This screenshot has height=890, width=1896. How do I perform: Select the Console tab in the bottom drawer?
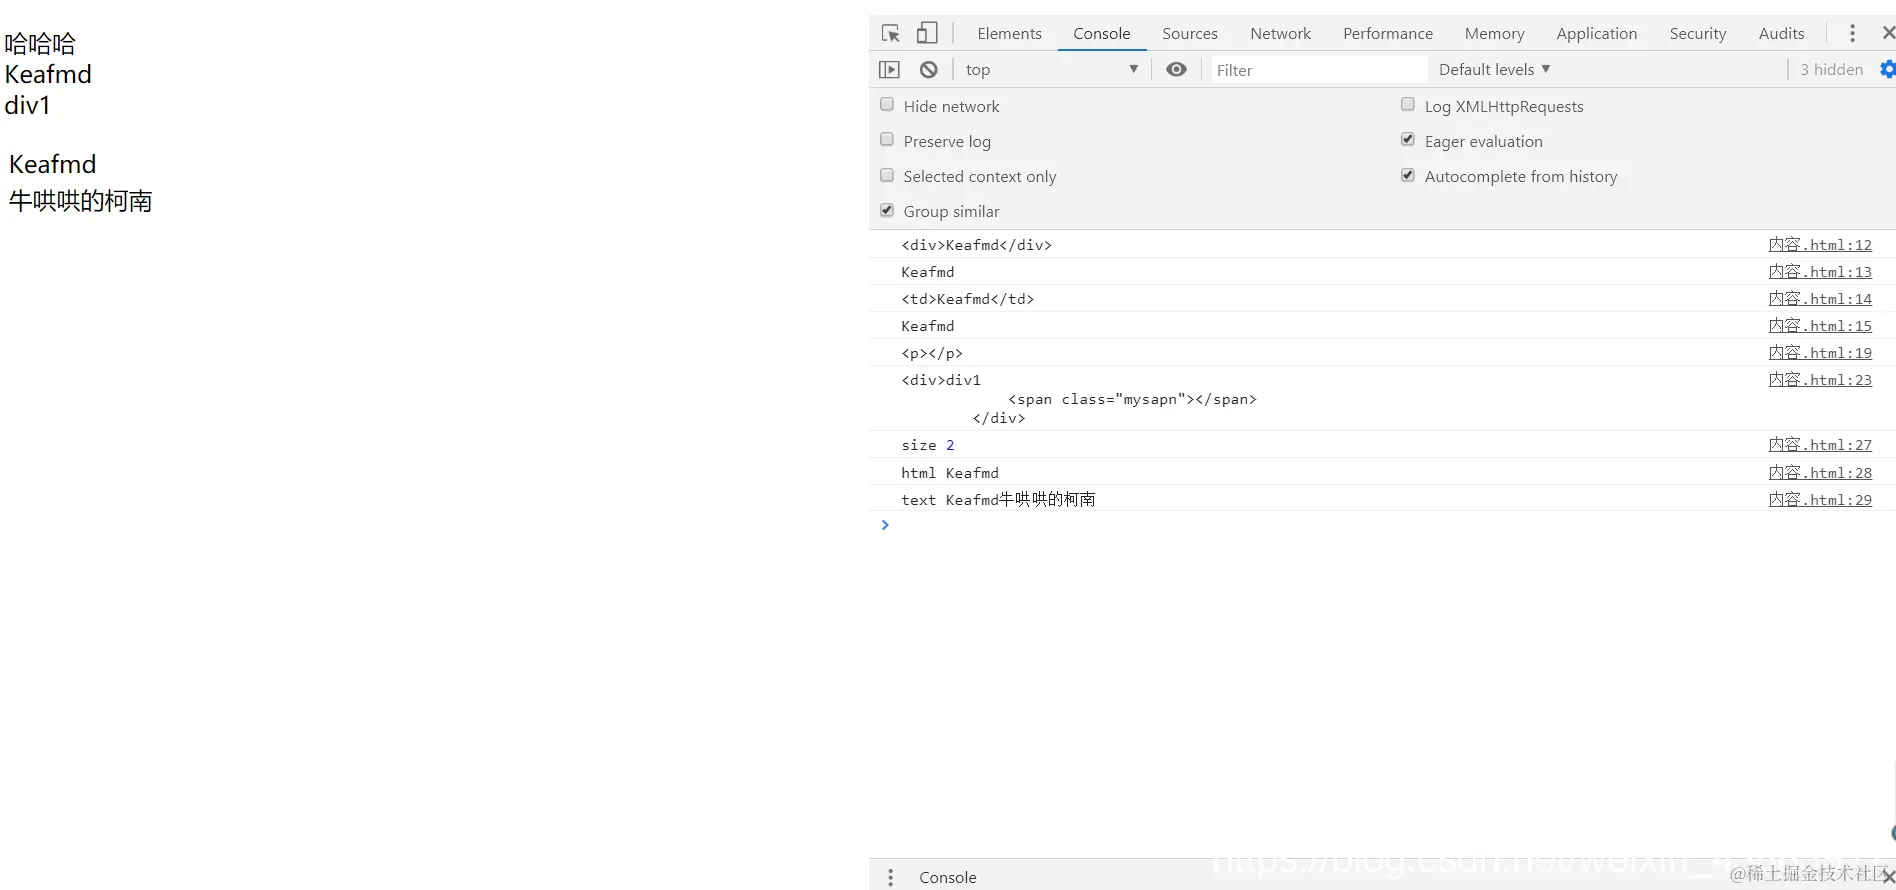tap(947, 877)
